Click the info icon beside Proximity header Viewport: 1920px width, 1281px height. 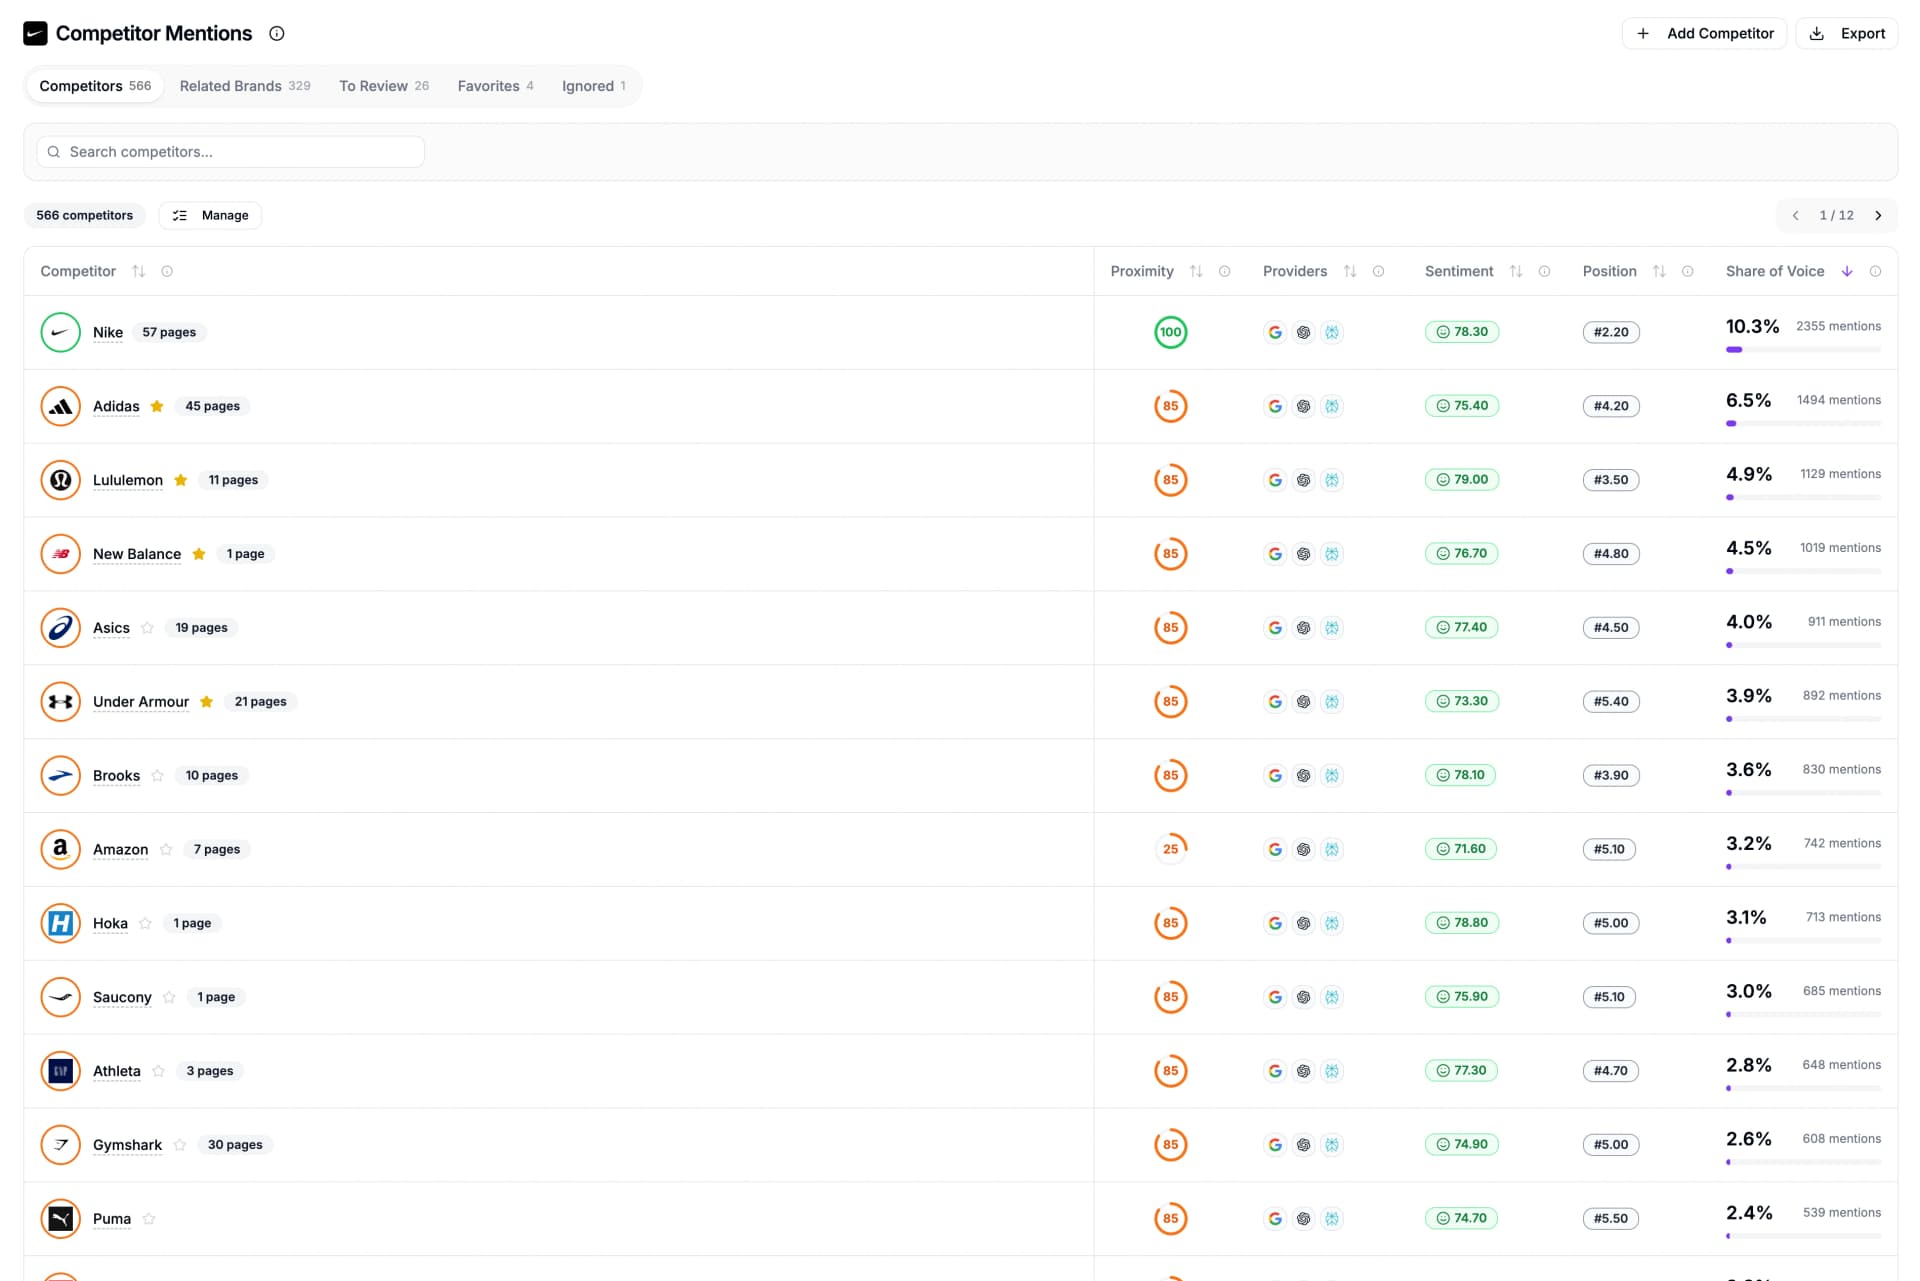[x=1224, y=271]
